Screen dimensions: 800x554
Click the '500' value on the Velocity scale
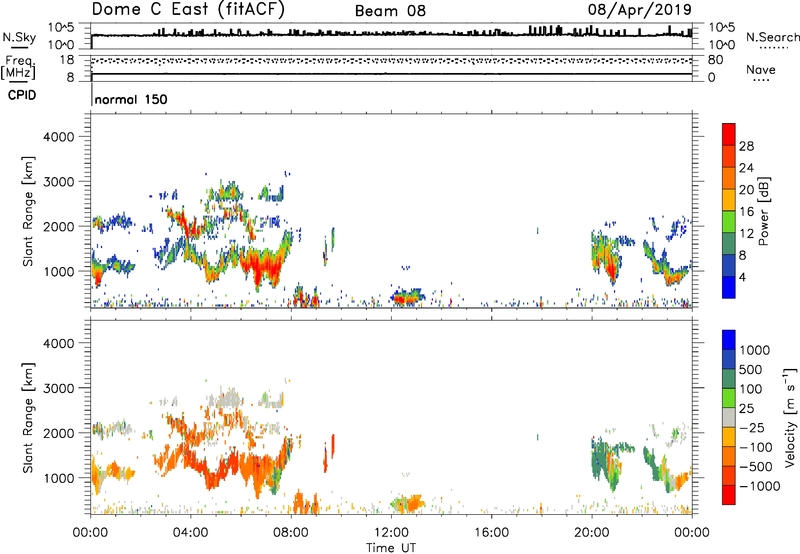pyautogui.click(x=752, y=369)
